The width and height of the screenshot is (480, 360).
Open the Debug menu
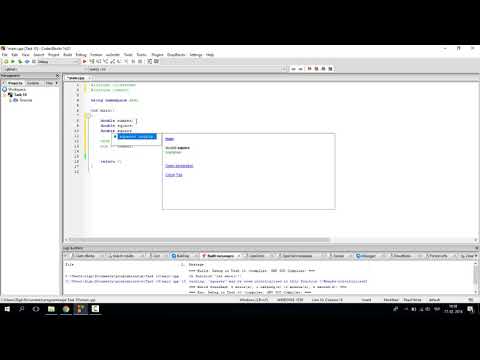point(81,55)
